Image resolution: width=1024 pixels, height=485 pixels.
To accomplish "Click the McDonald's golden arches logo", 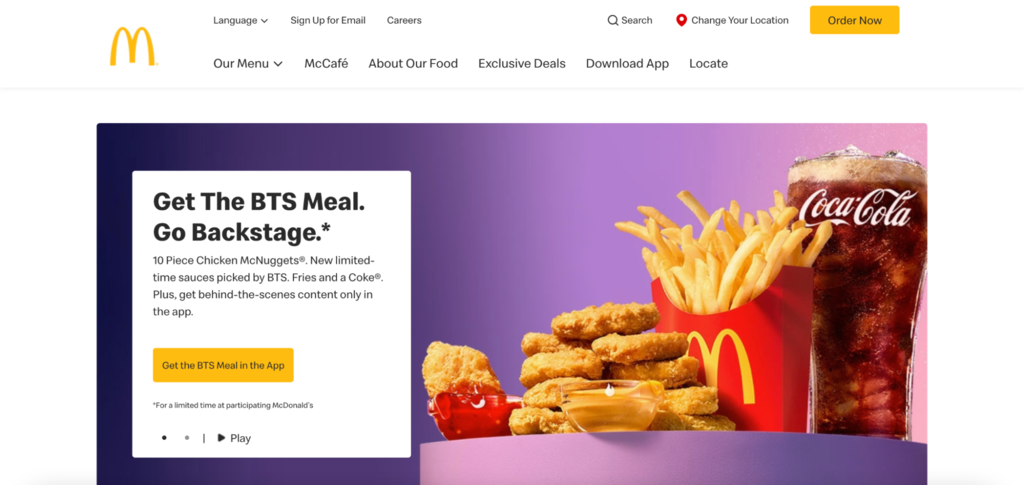I will point(133,46).
